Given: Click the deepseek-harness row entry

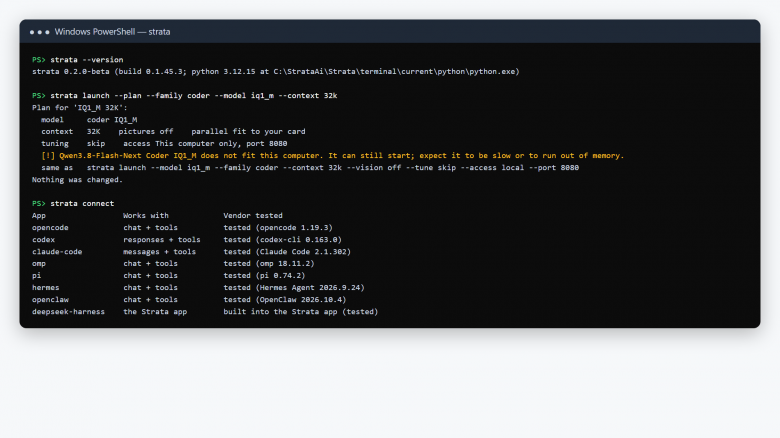Looking at the screenshot, I should pos(205,312).
